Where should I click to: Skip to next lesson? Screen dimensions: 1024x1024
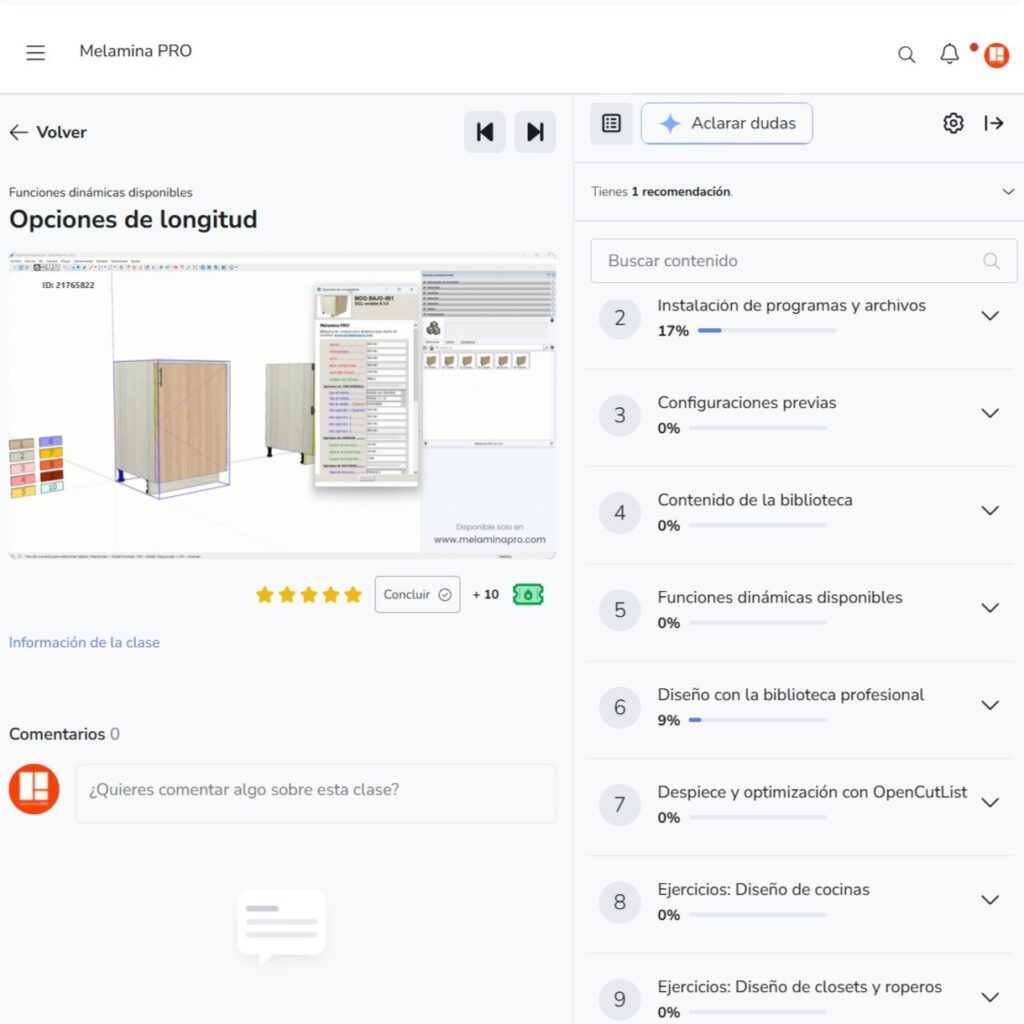(535, 132)
